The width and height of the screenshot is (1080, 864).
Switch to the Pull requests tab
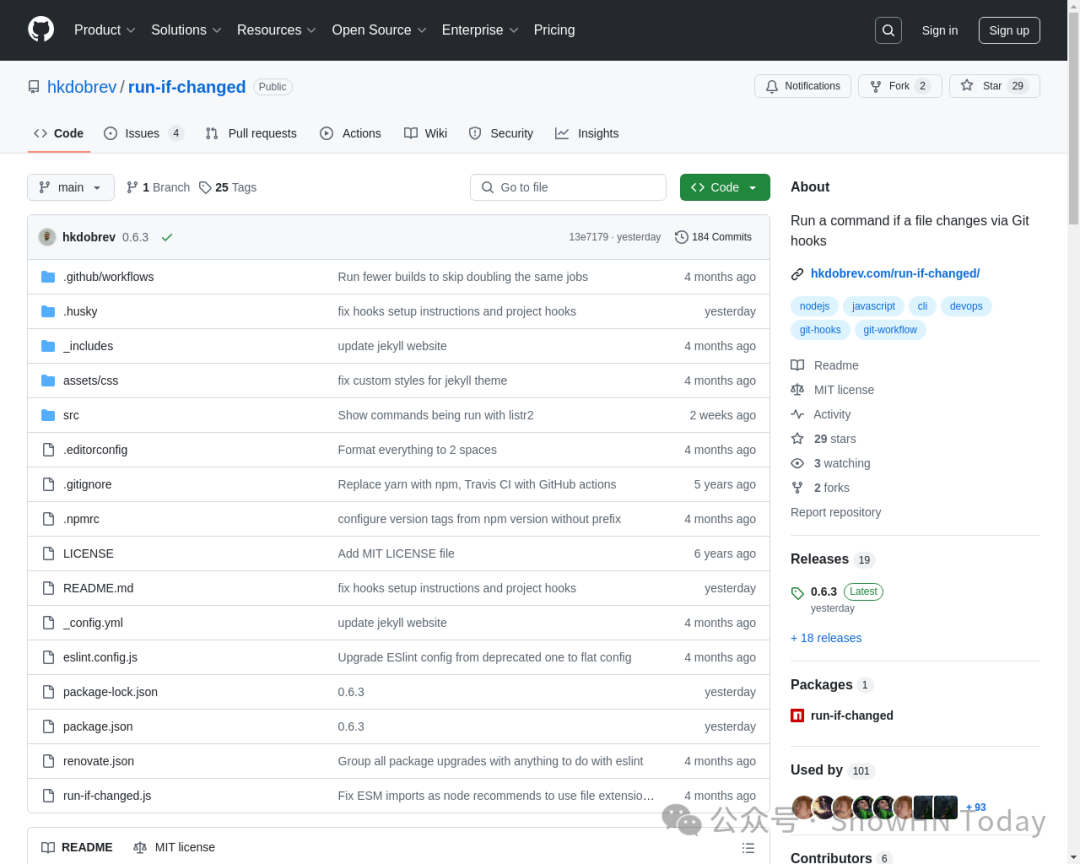(x=251, y=134)
